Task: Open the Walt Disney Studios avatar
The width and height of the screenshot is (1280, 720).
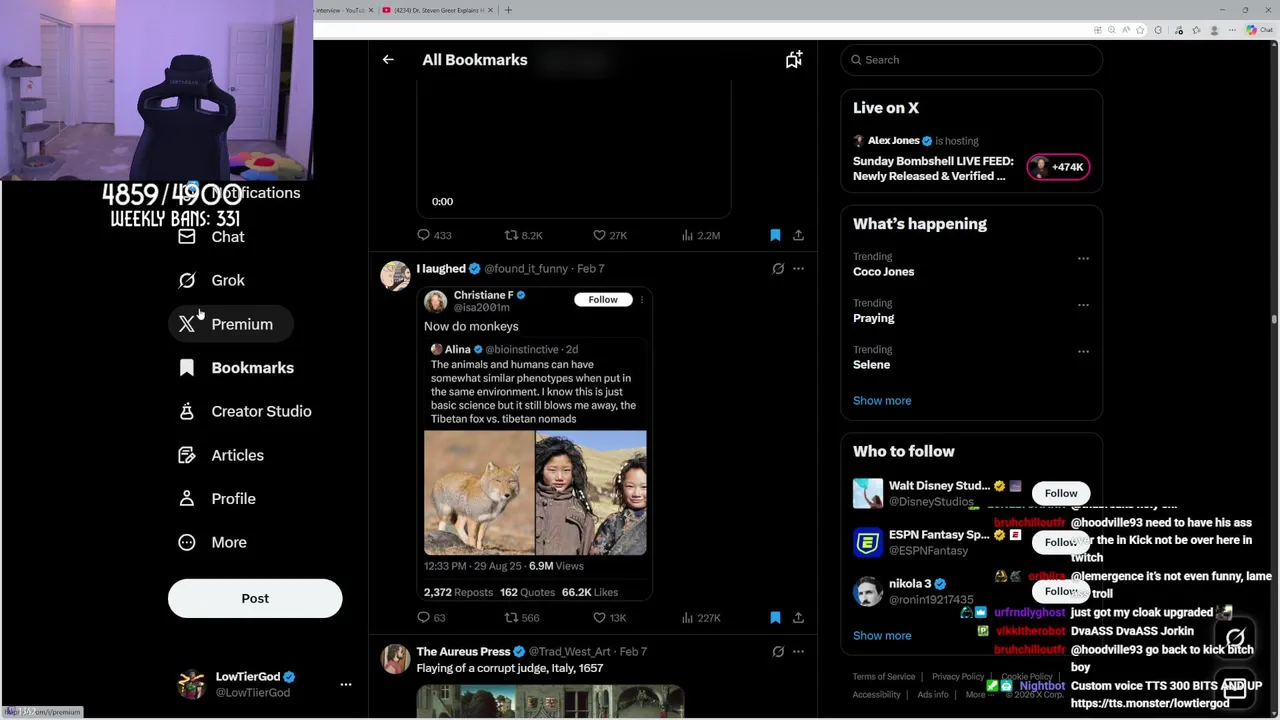Action: (x=868, y=493)
